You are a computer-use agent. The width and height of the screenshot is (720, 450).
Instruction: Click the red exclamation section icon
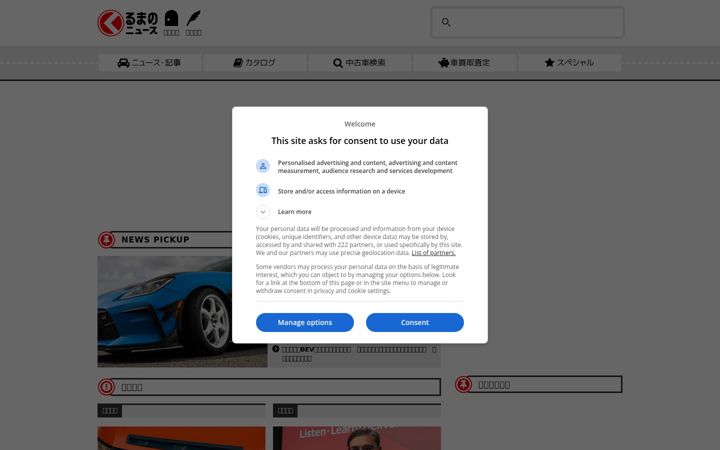(x=107, y=387)
